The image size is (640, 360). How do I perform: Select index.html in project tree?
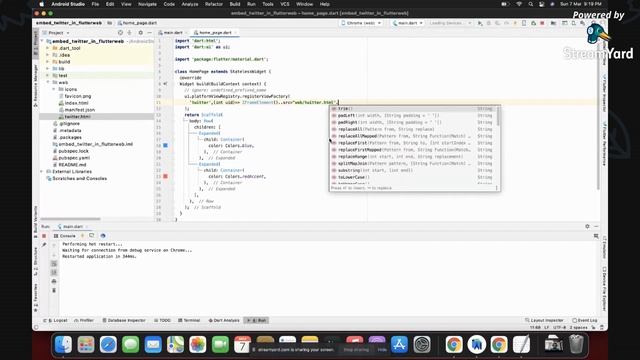click(x=76, y=103)
